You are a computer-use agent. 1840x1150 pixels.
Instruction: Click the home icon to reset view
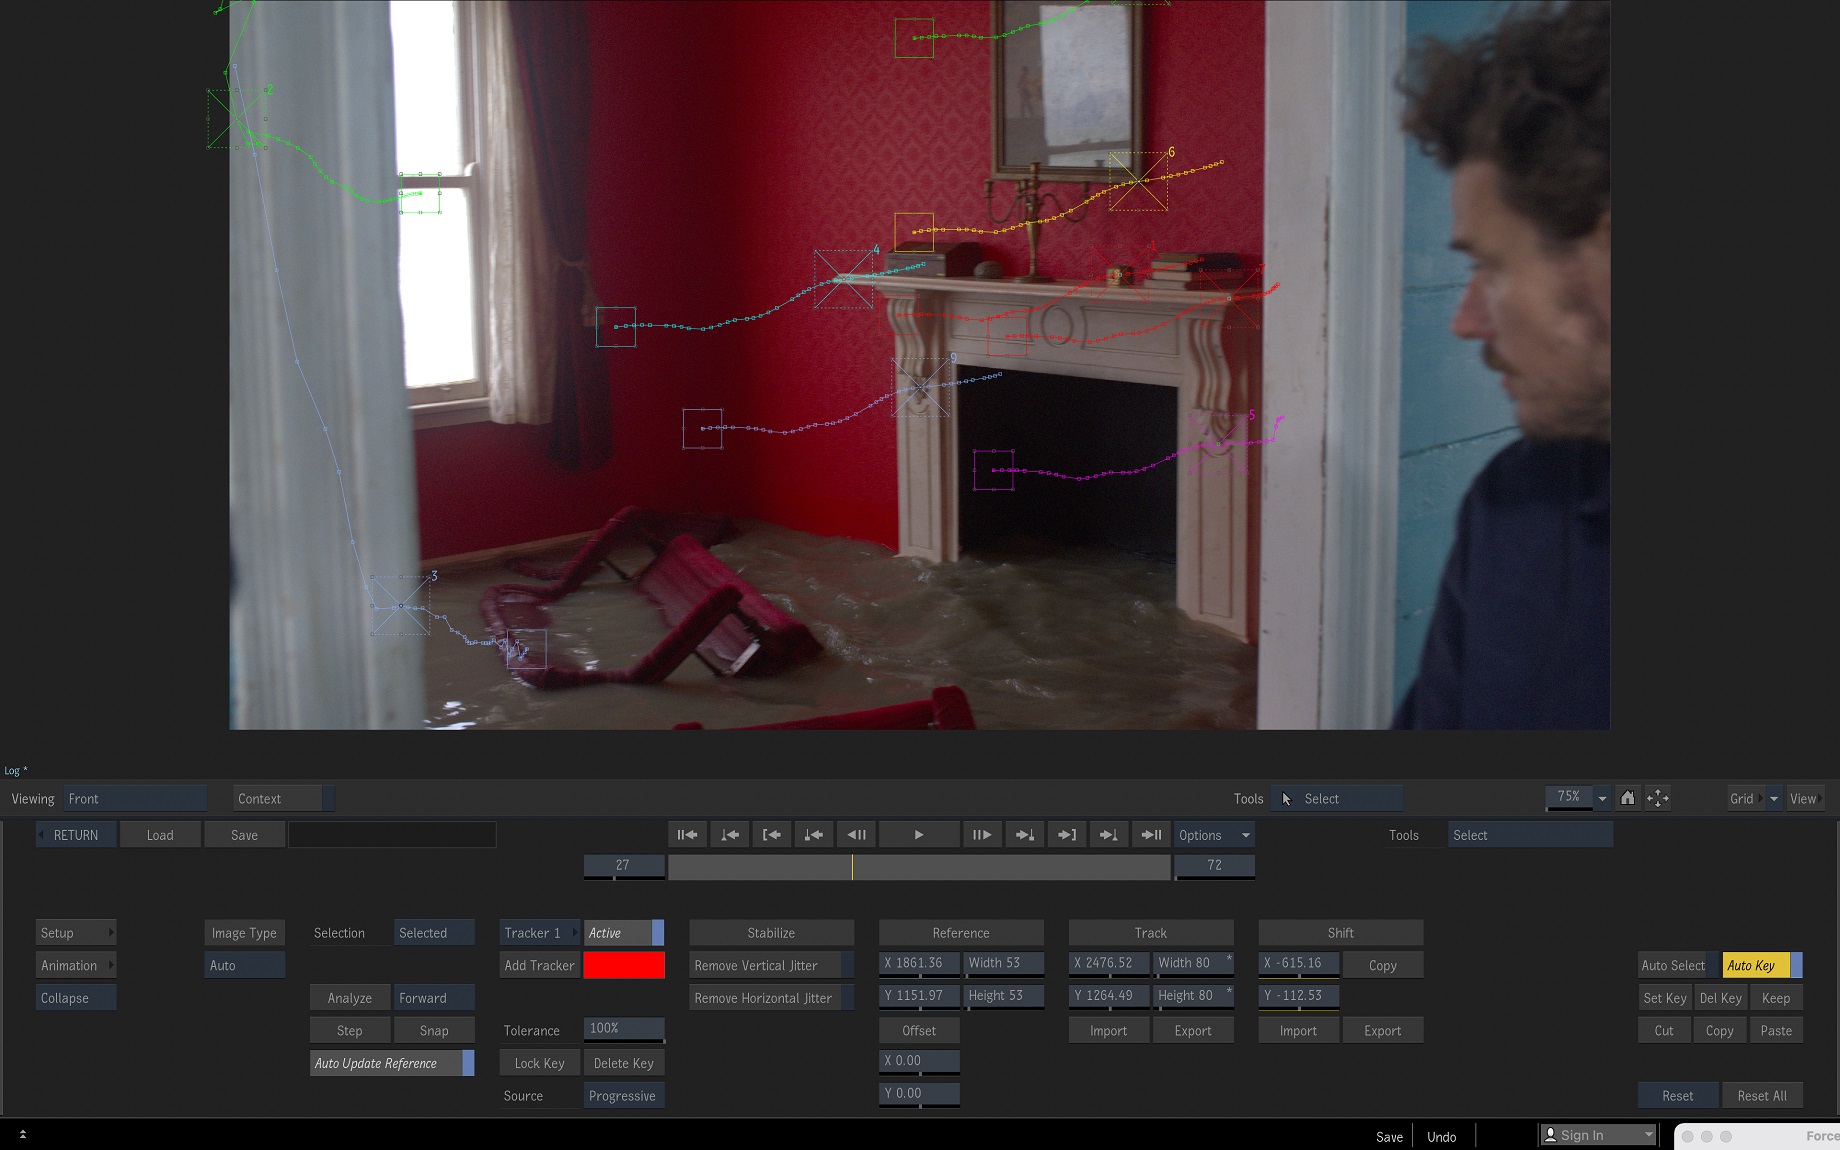pos(1628,798)
